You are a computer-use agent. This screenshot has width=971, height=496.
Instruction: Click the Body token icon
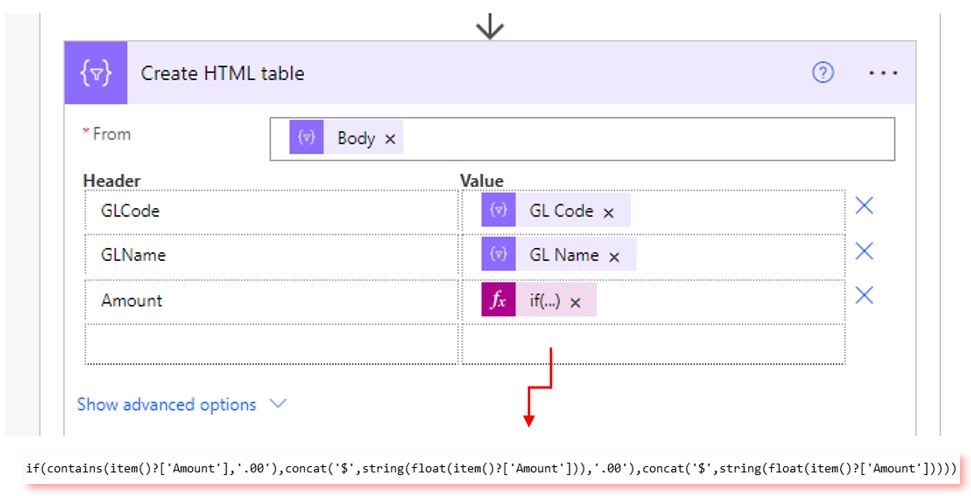(307, 137)
